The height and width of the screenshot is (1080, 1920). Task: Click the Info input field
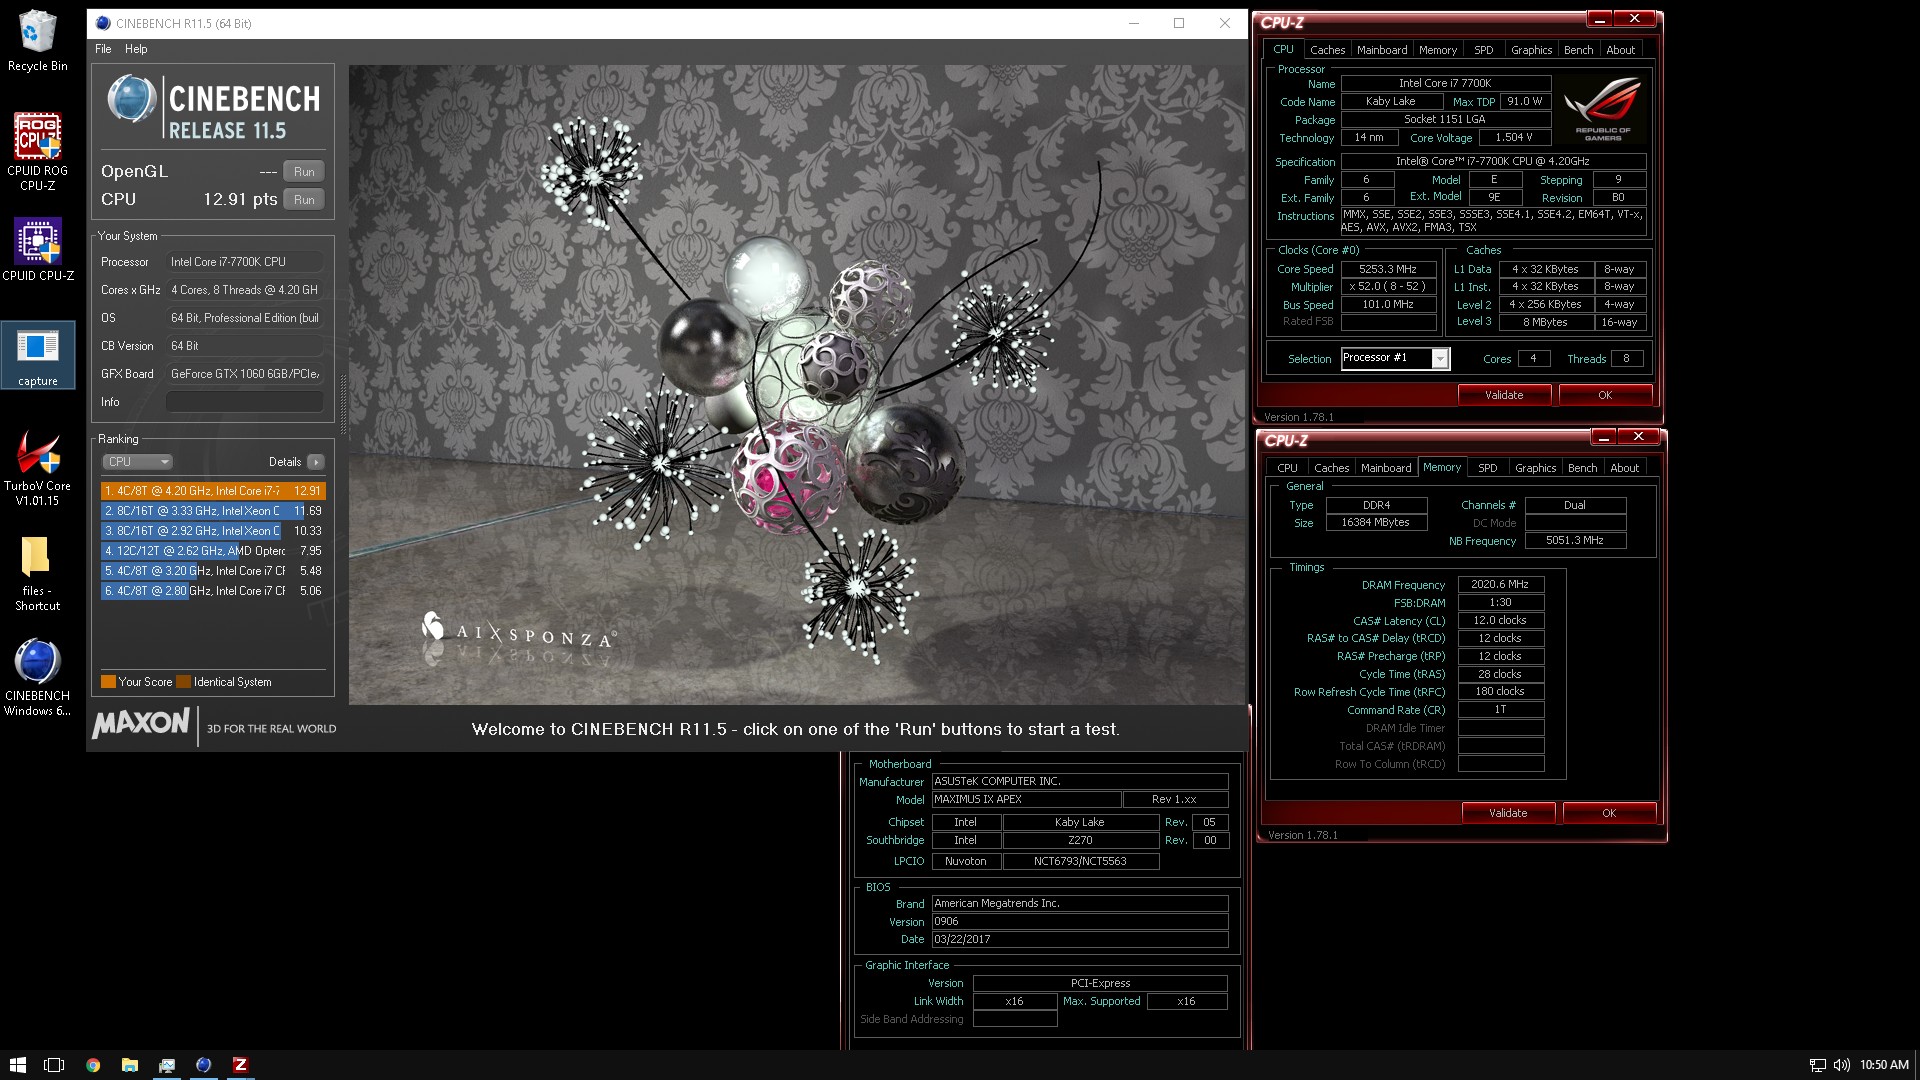pos(244,402)
